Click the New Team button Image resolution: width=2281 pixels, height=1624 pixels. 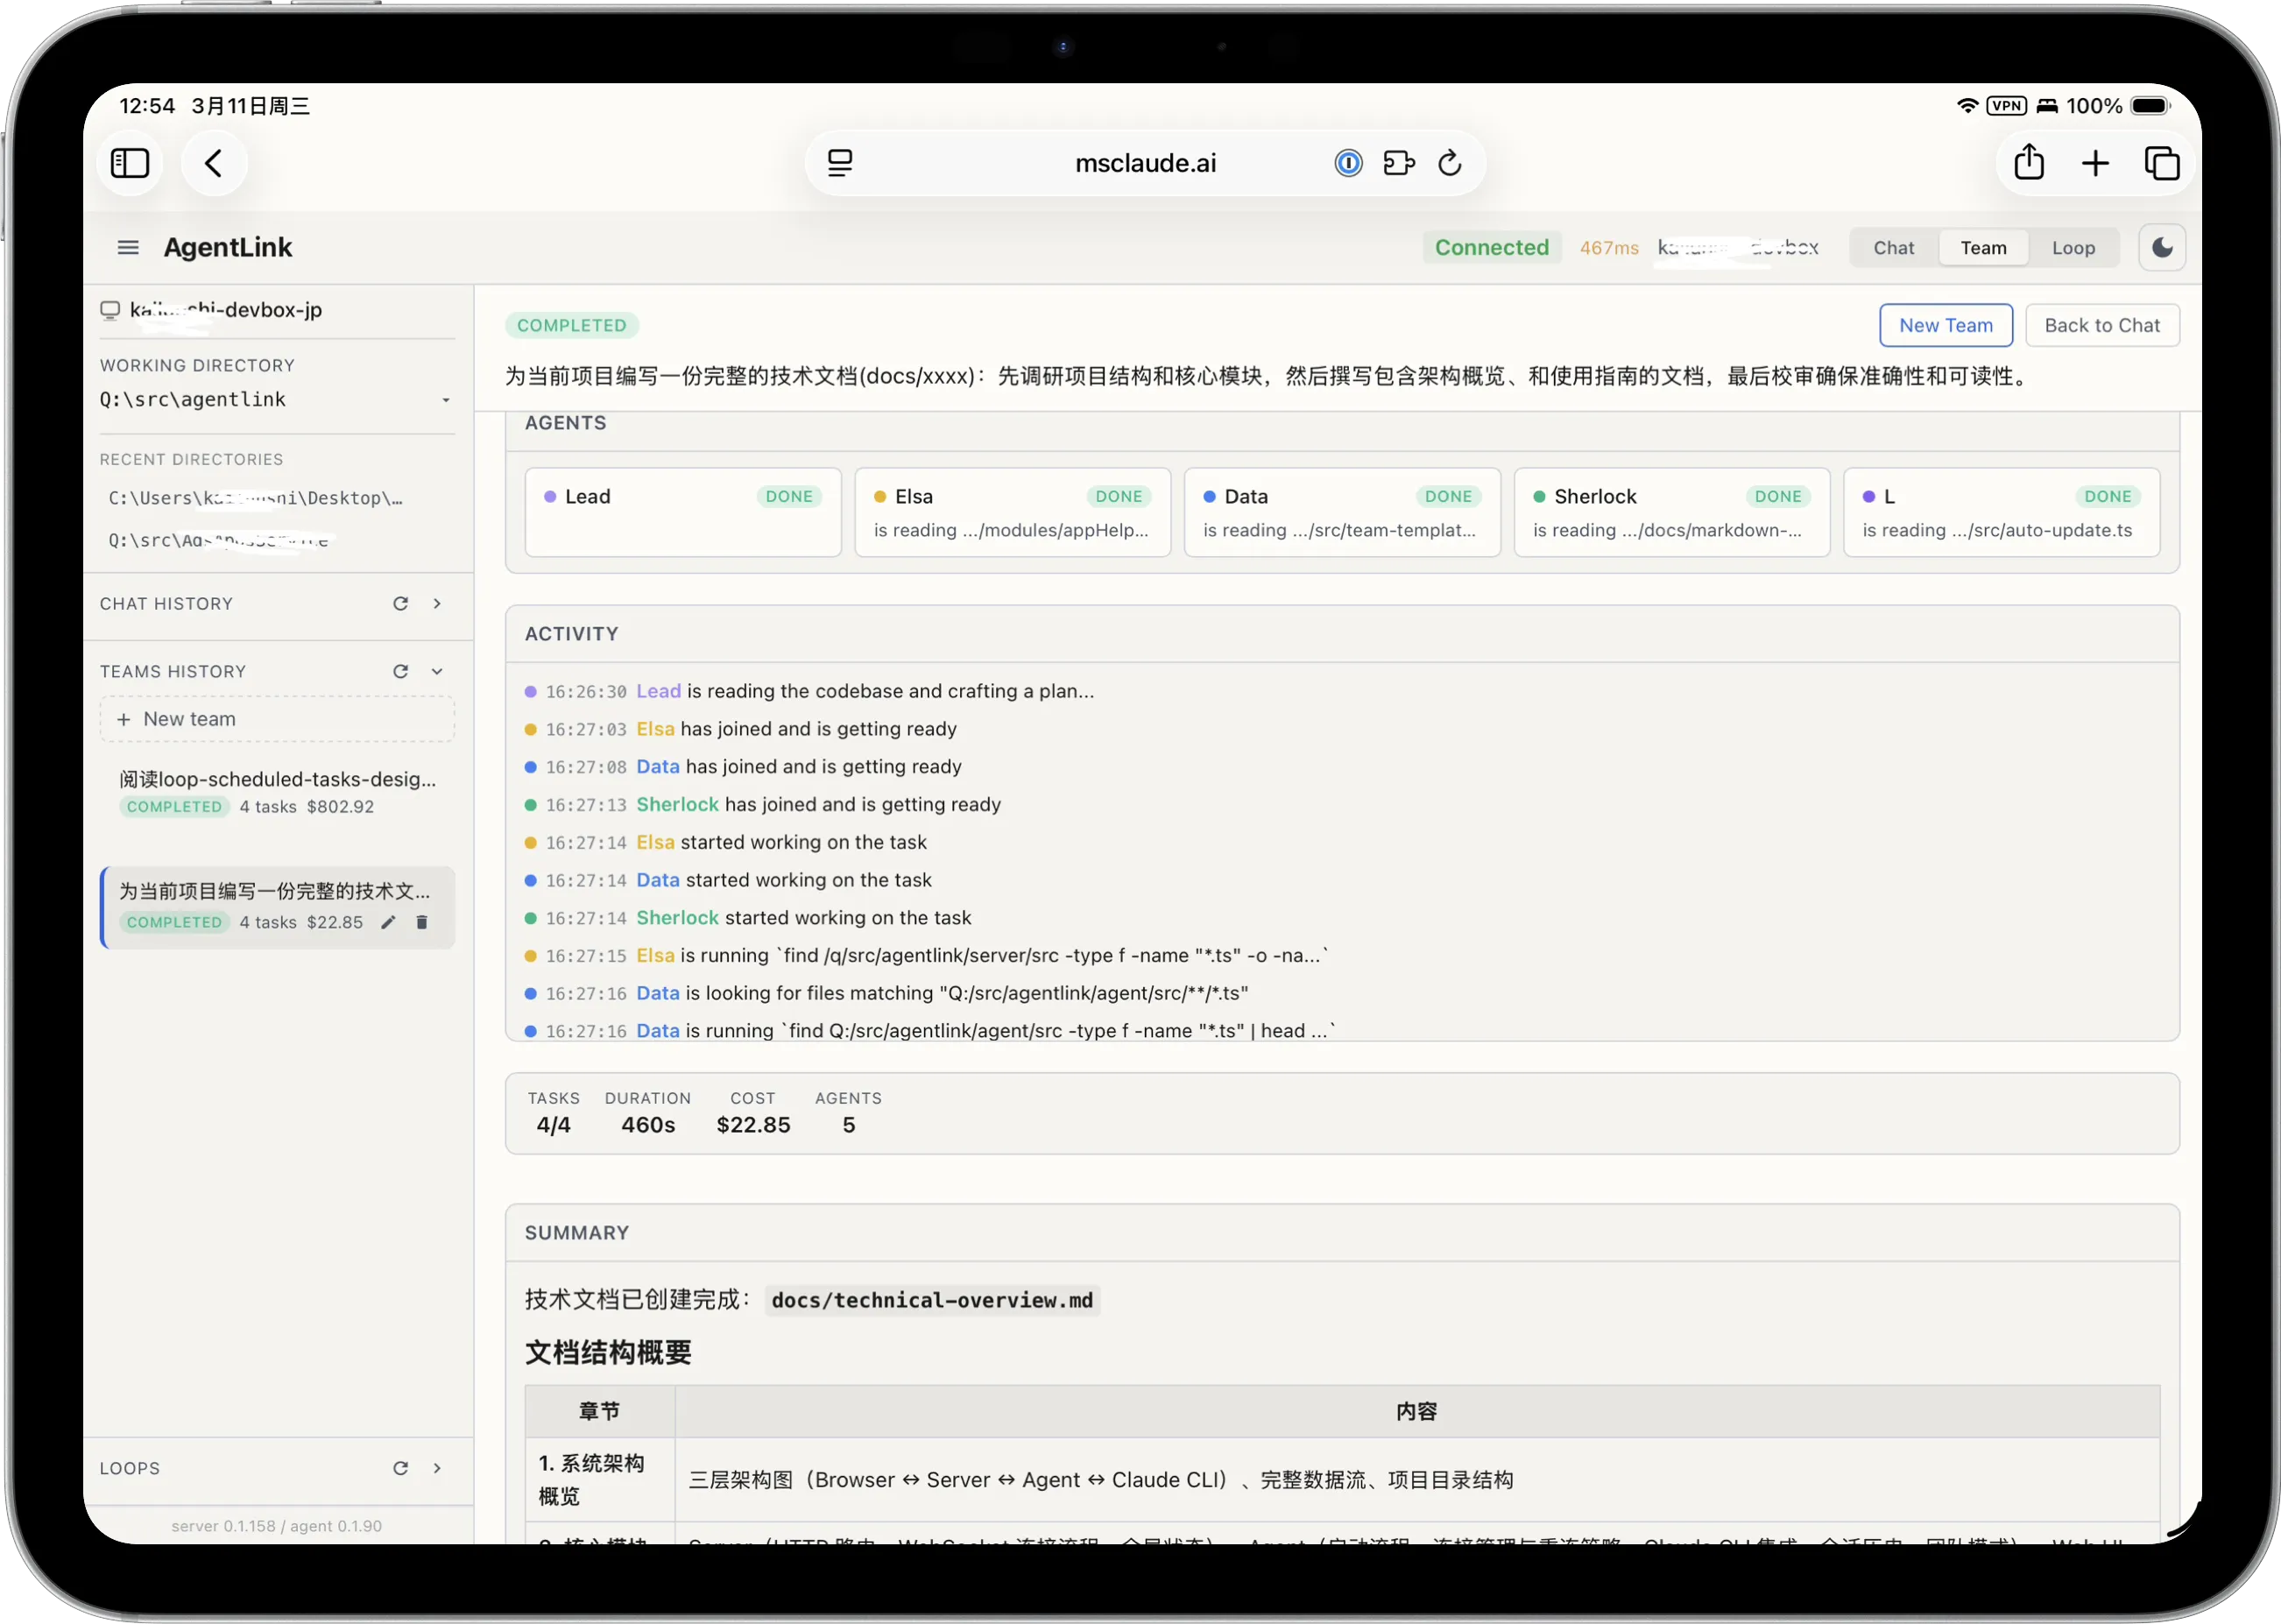1945,325
